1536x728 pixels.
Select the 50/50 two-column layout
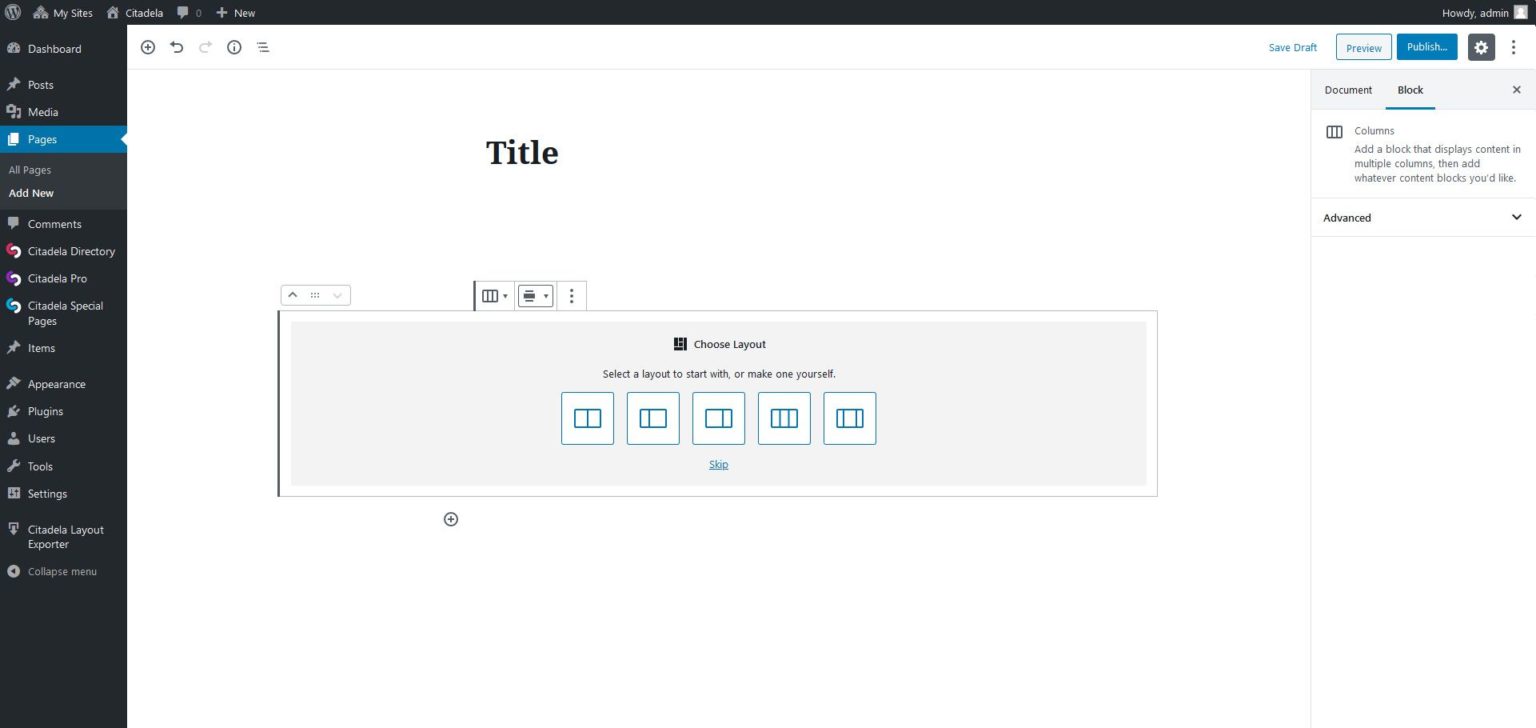[x=586, y=418]
